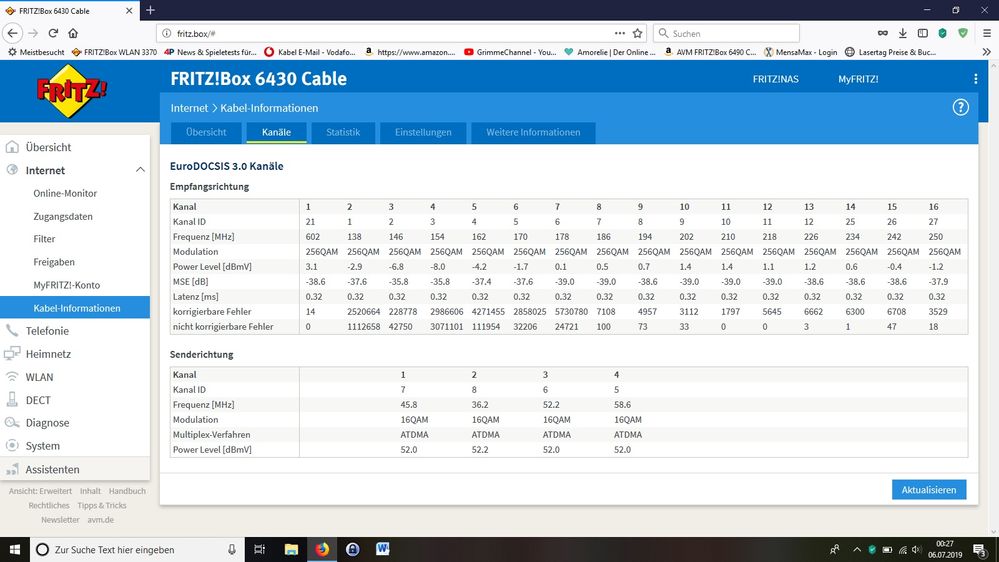Toggle Firefox sidebar icon
The height and width of the screenshot is (562, 999).
(922, 33)
